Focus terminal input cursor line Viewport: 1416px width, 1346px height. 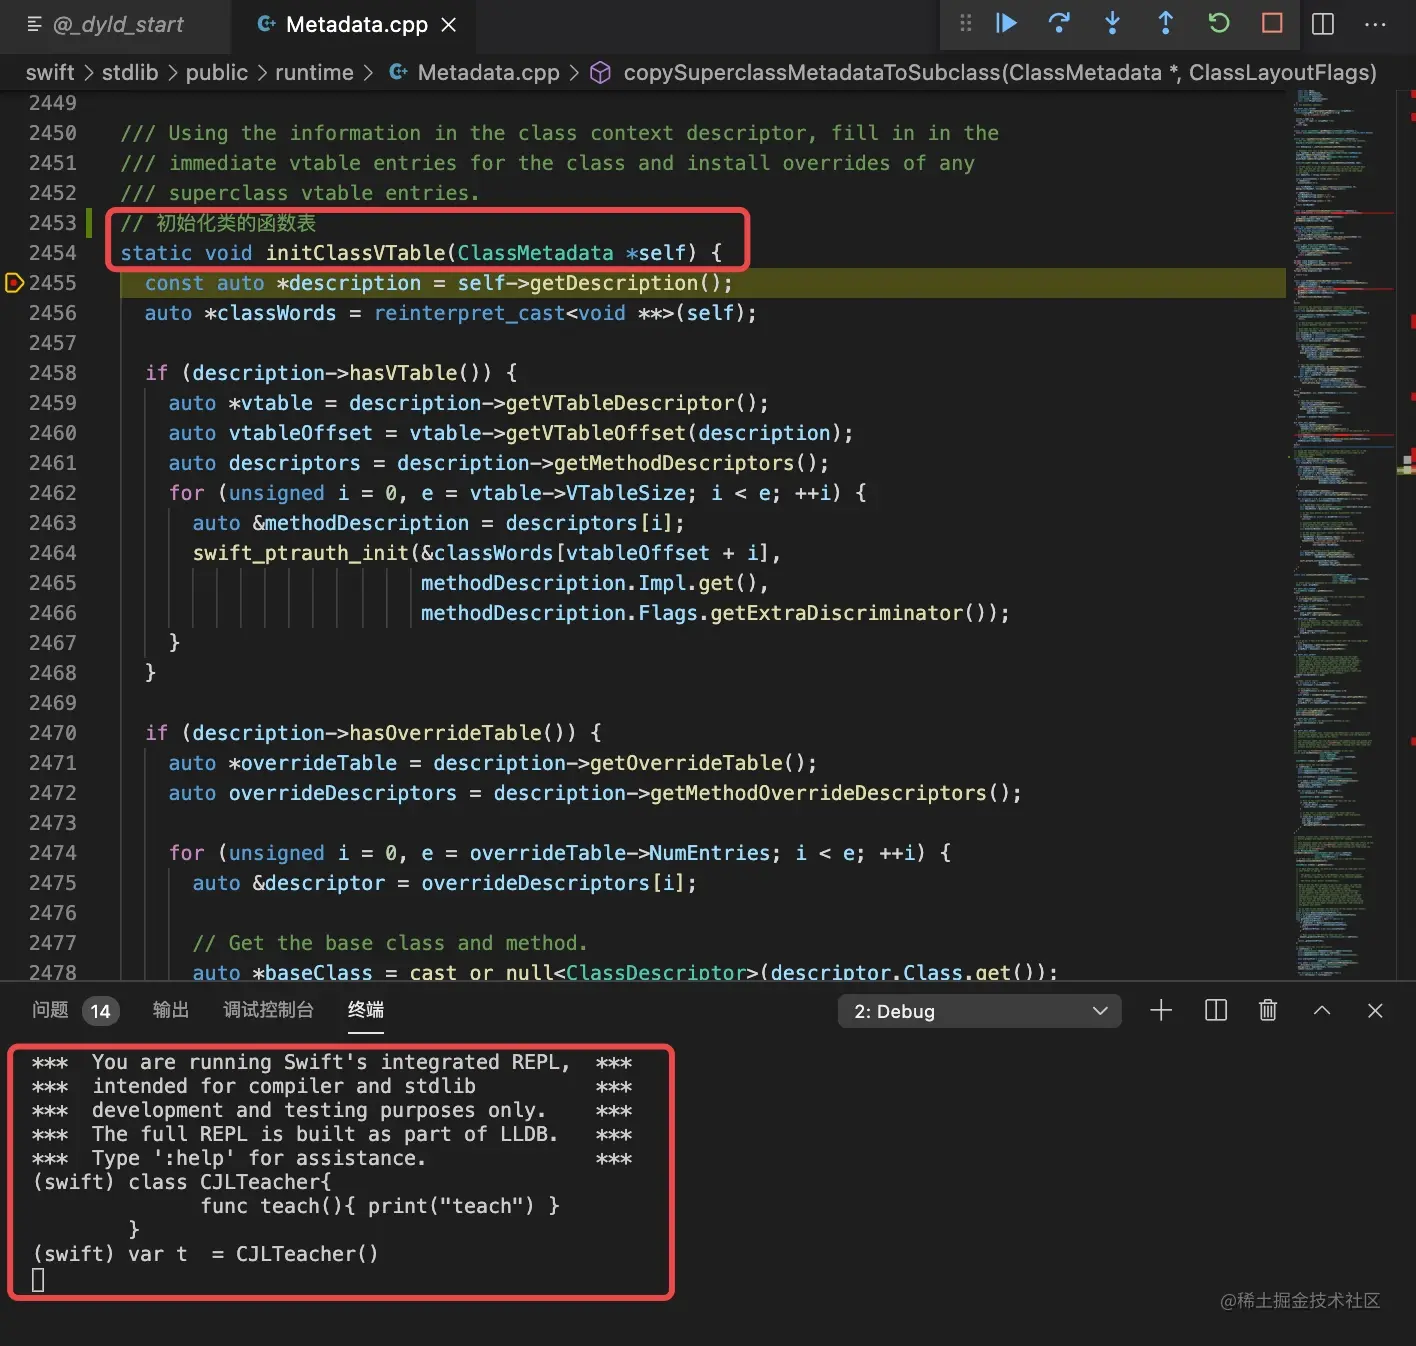pyautogui.click(x=38, y=1280)
